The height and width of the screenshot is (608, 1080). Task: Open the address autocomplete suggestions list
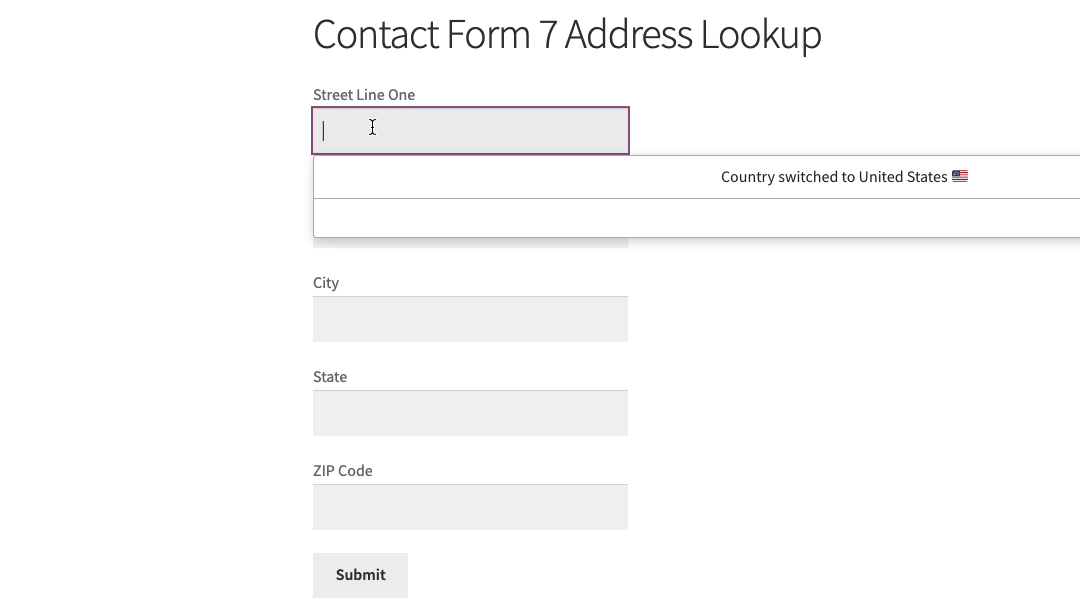click(470, 130)
